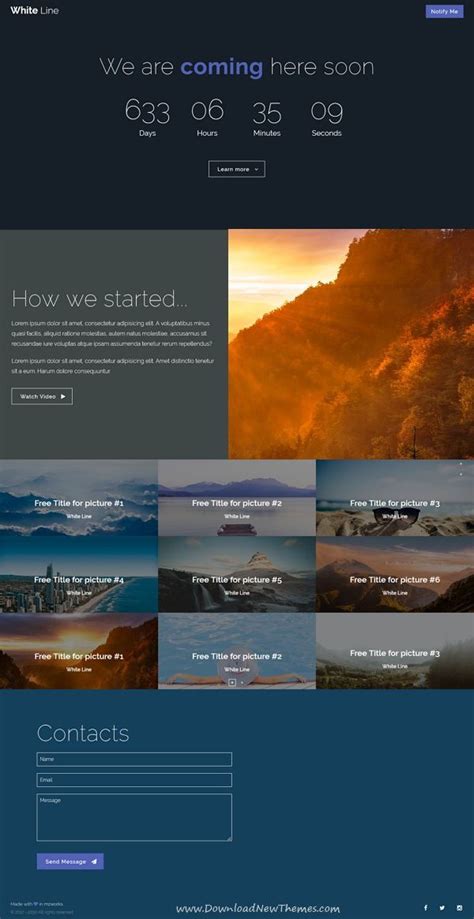Focus the Name input field

[x=134, y=759]
